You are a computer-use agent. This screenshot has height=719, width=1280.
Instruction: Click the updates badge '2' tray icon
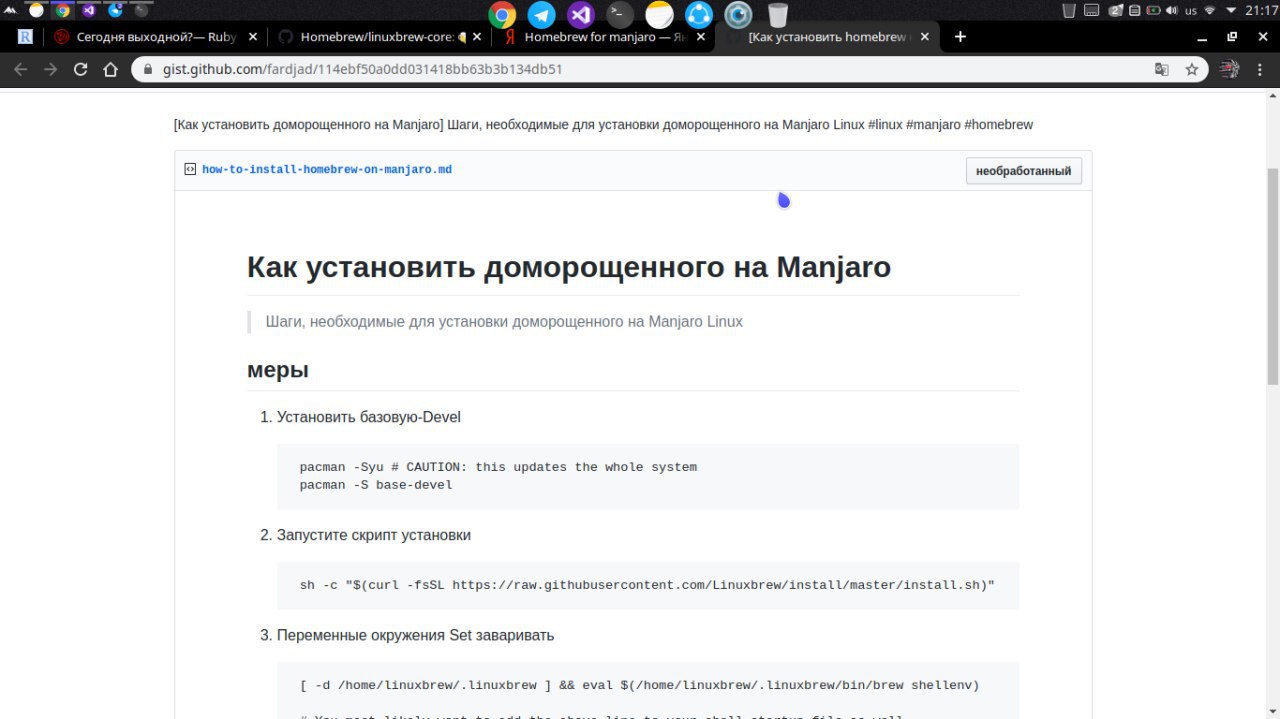(1115, 10)
